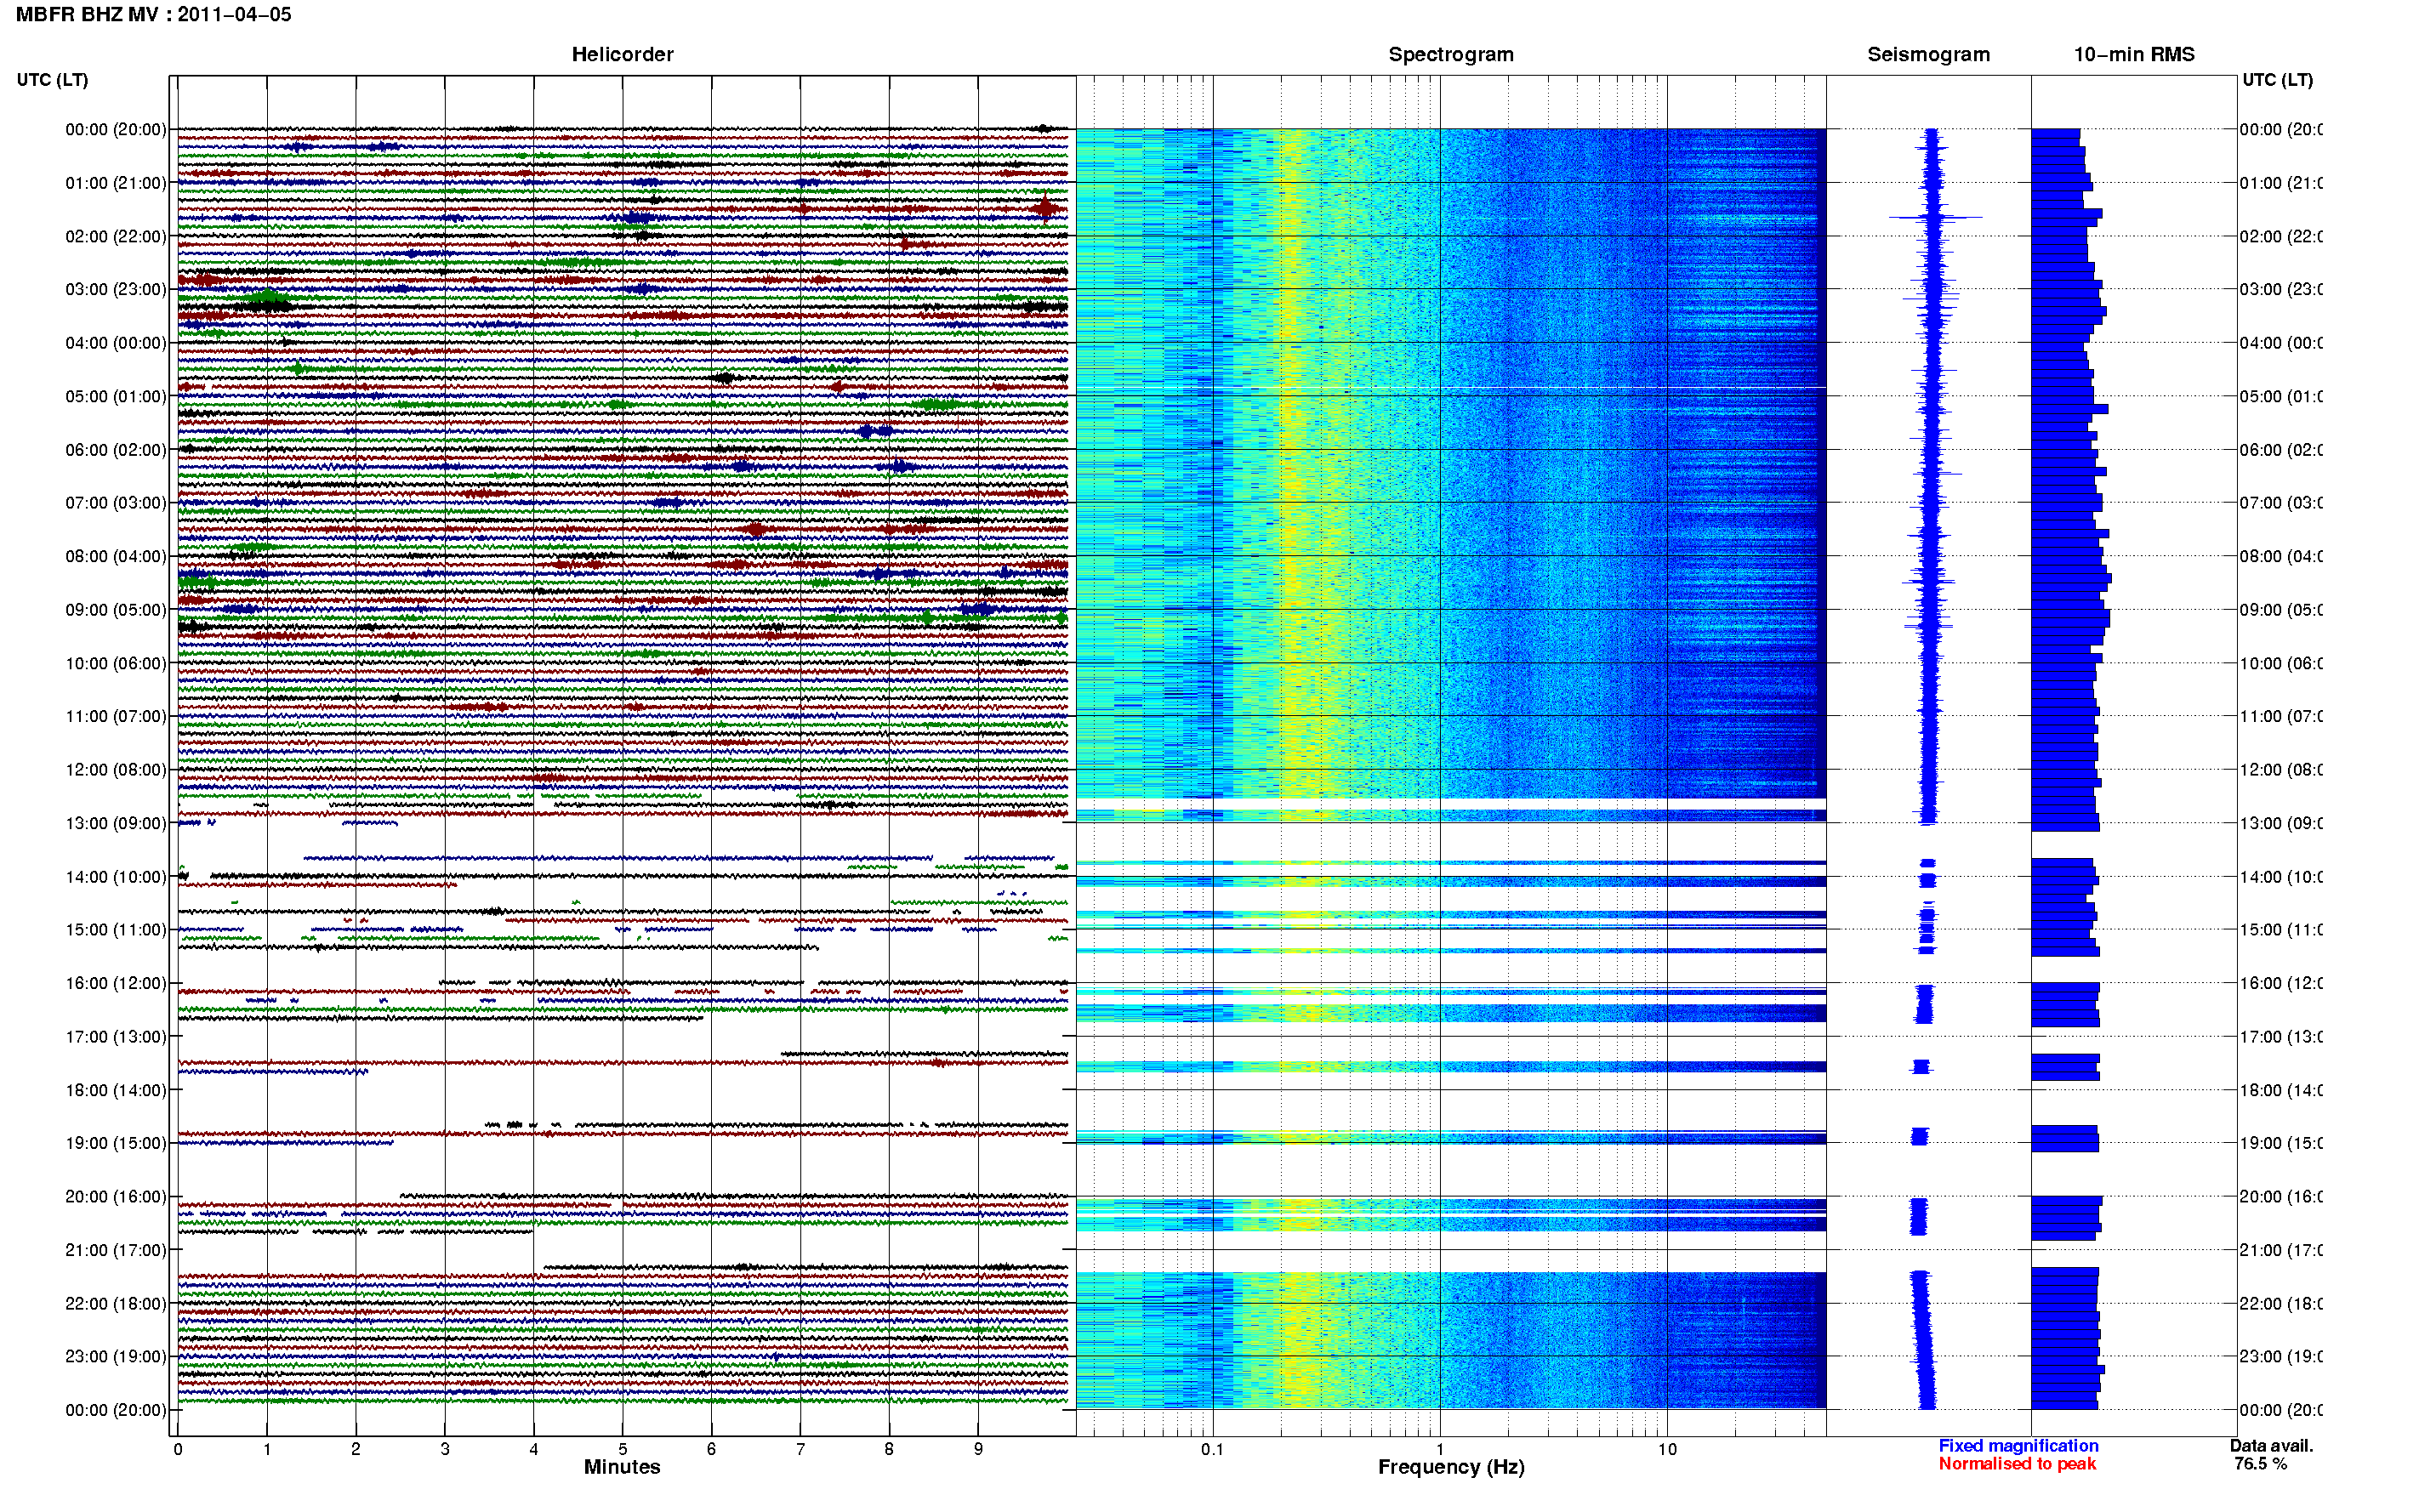2419x1512 pixels.
Task: Click the left '09:00 (05:00)' time label
Action: coord(116,610)
